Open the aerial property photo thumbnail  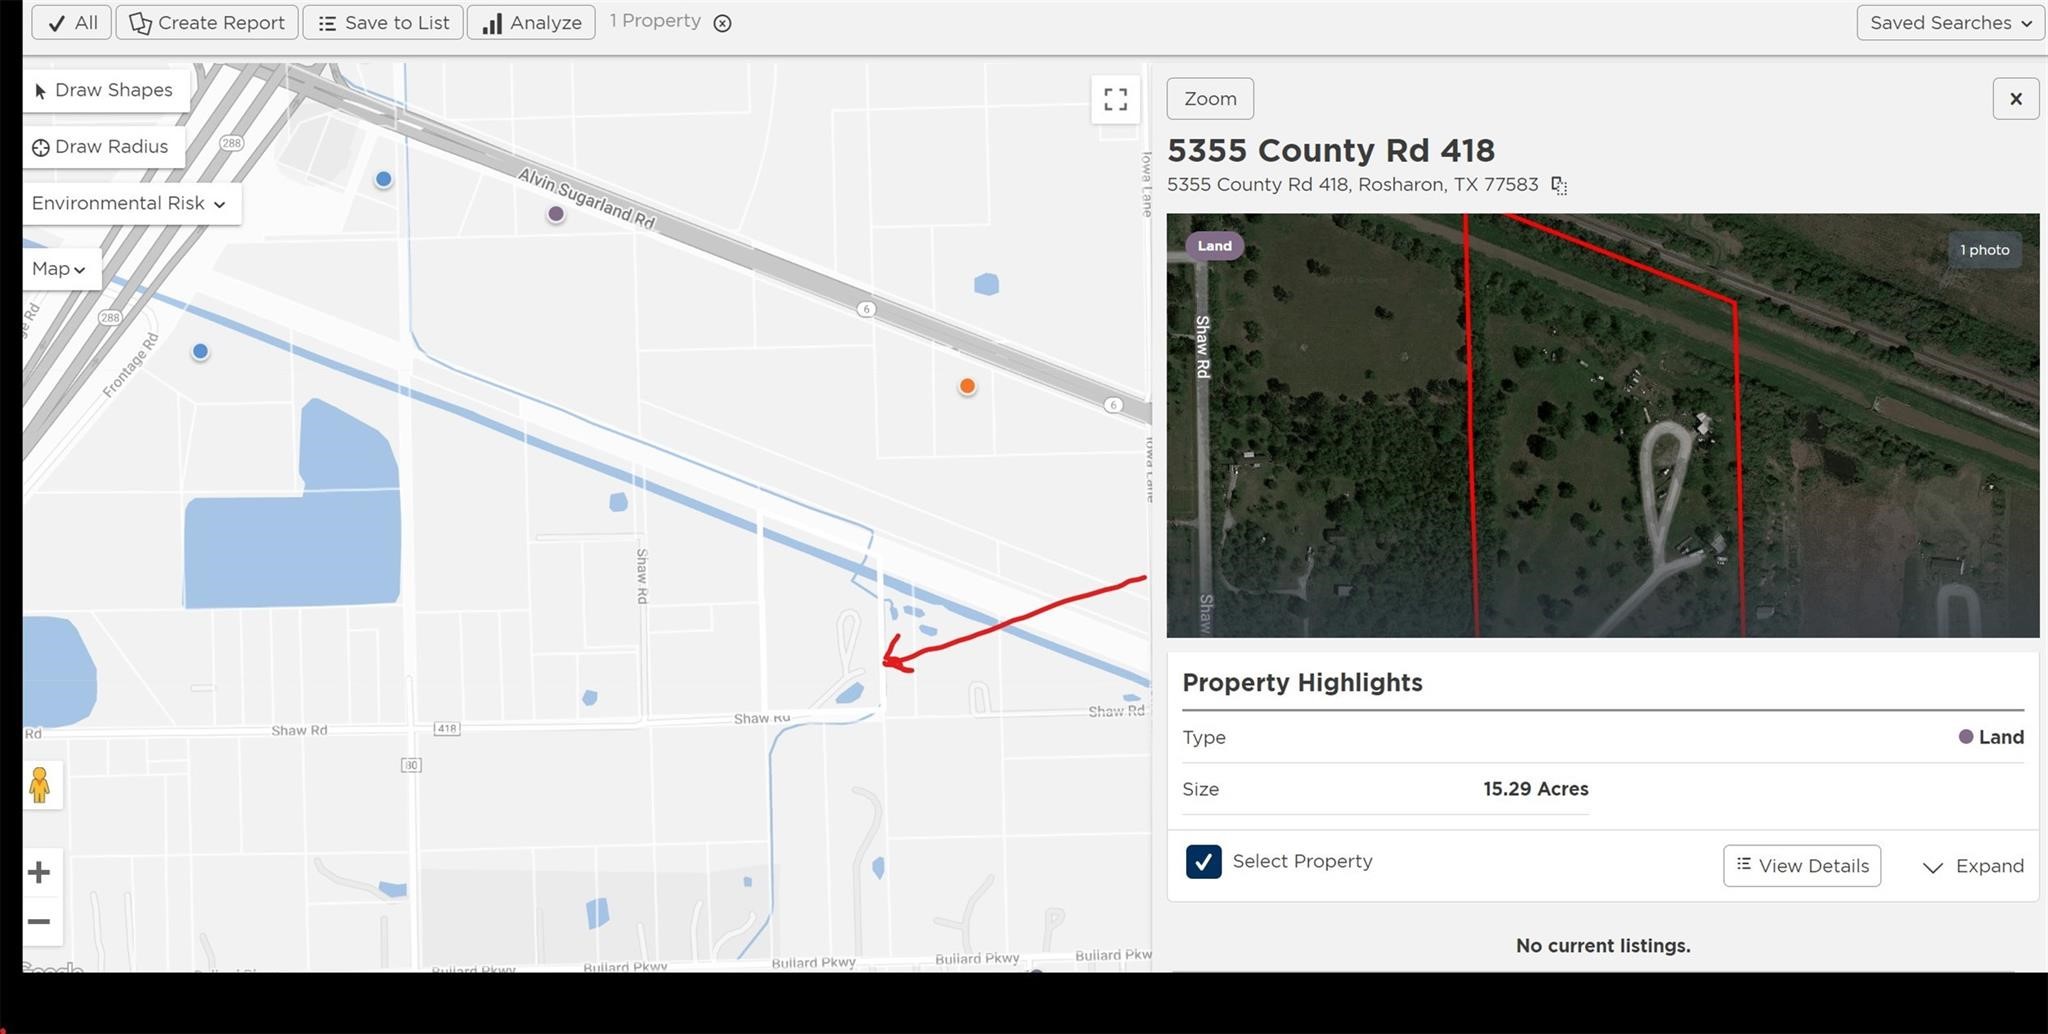pyautogui.click(x=1602, y=425)
